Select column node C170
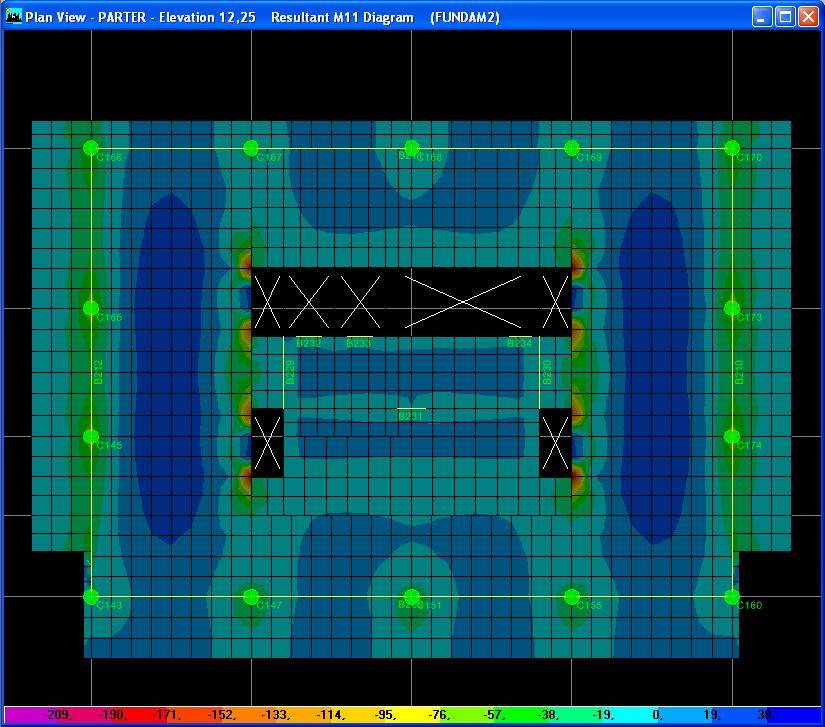This screenshot has height=727, width=825. (x=732, y=148)
